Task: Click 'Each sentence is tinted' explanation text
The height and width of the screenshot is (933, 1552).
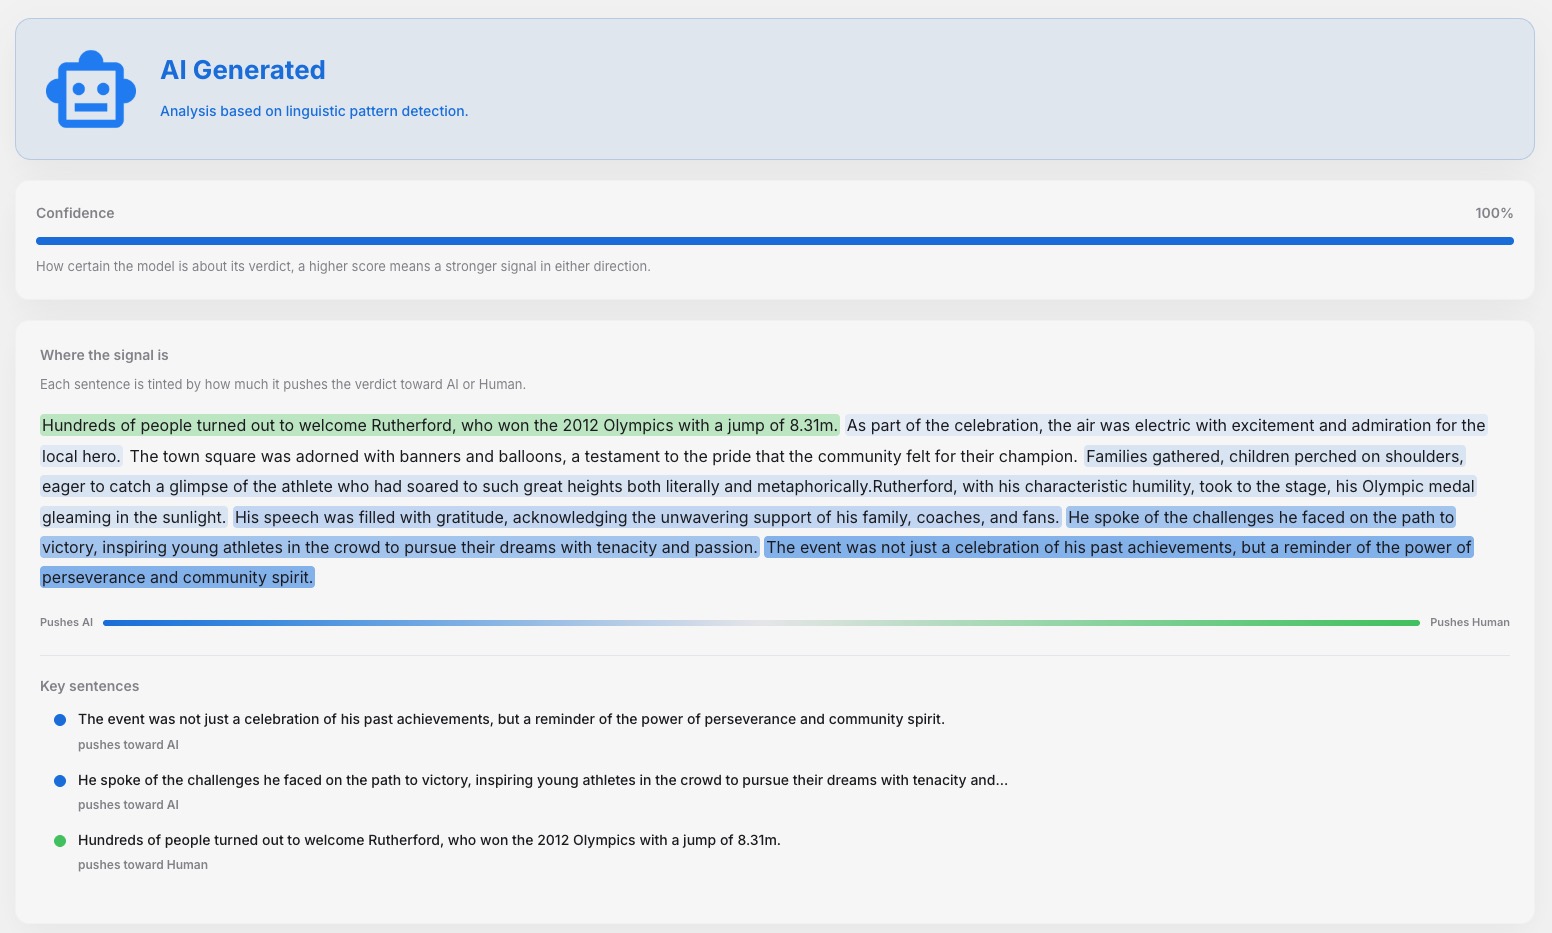Action: coord(283,384)
